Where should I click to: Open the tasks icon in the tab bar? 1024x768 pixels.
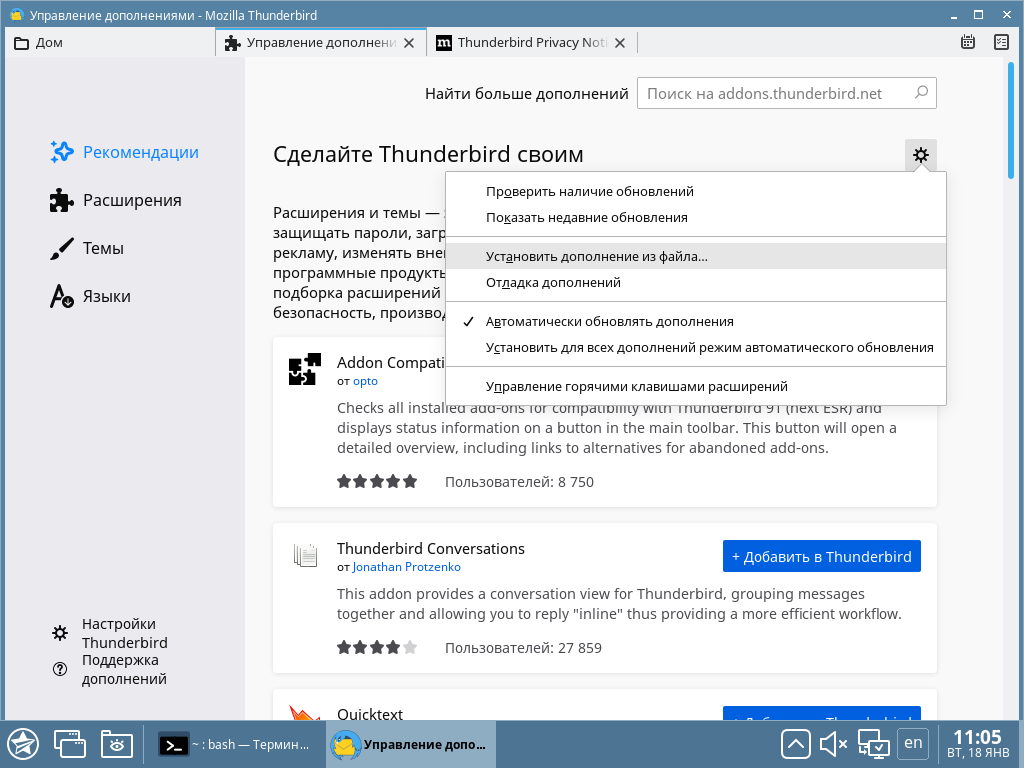tap(1001, 42)
